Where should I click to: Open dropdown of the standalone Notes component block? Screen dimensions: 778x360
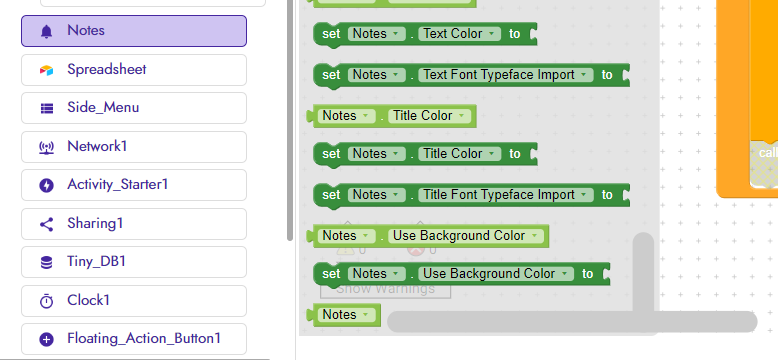pos(346,315)
